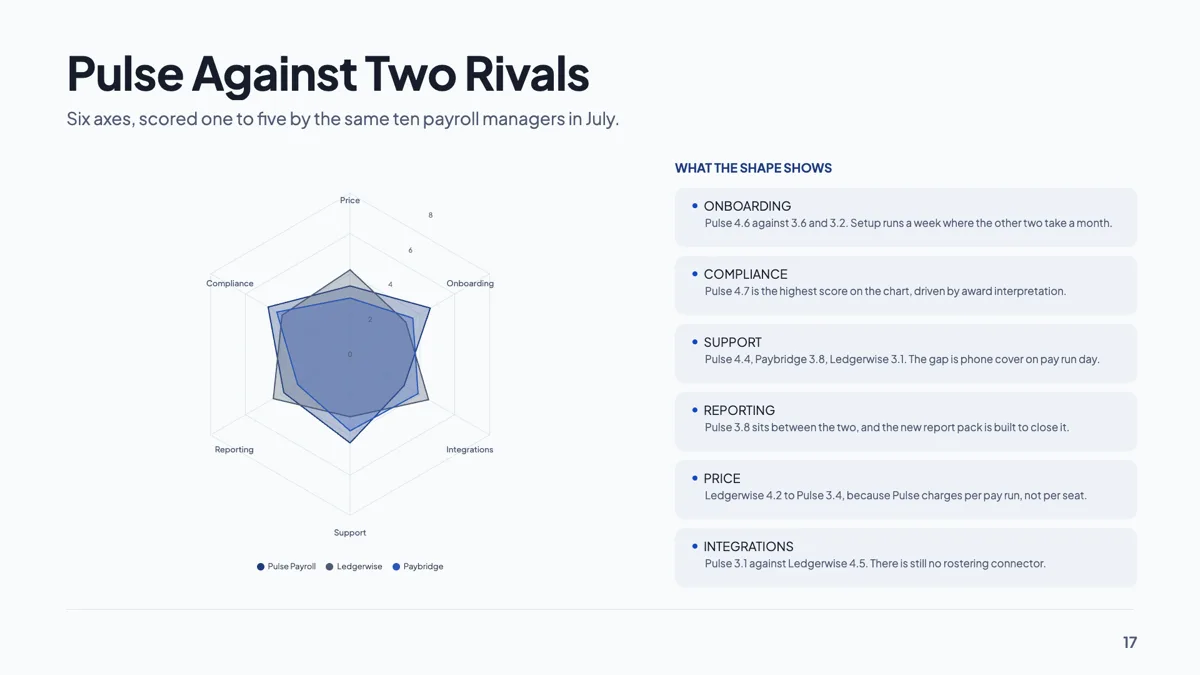Click the Support axis label on radar
1200x675 pixels.
[350, 533]
